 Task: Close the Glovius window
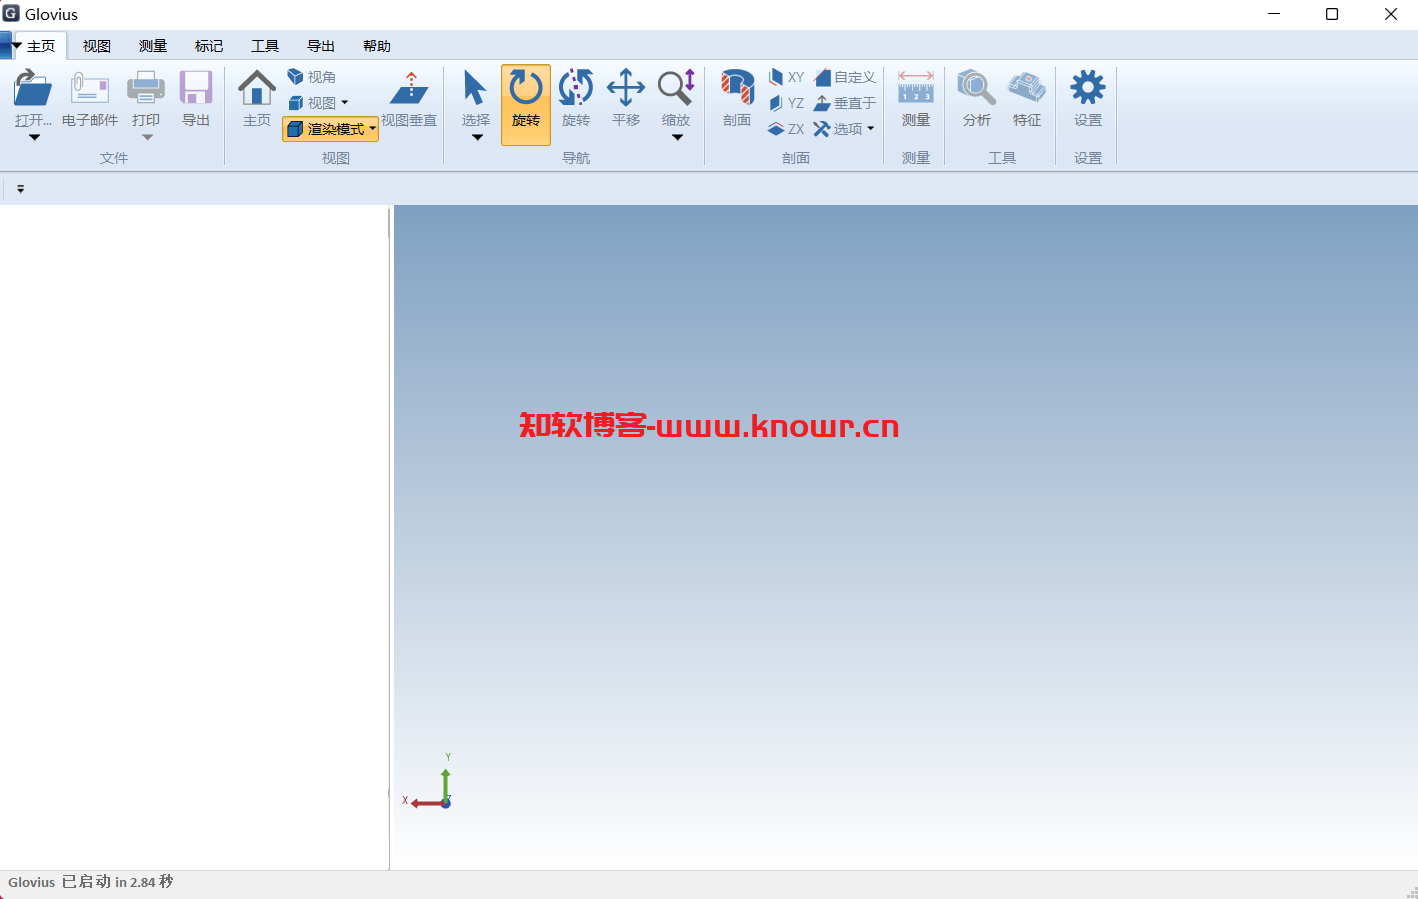click(1391, 14)
